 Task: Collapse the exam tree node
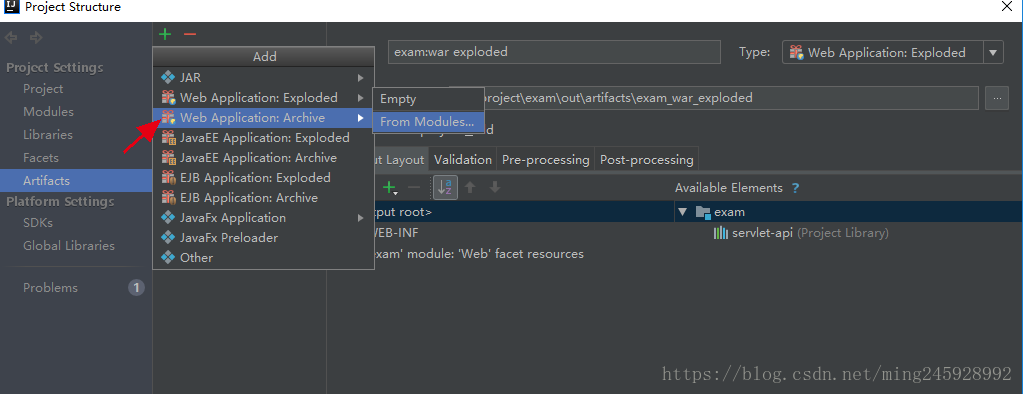pyautogui.click(x=682, y=212)
